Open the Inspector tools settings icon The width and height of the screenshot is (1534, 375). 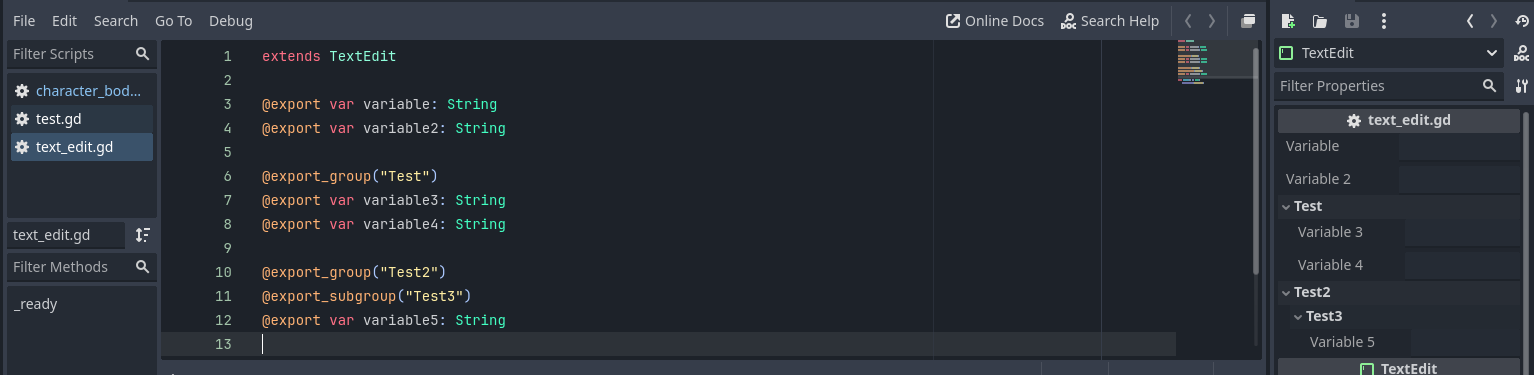click(1521, 86)
